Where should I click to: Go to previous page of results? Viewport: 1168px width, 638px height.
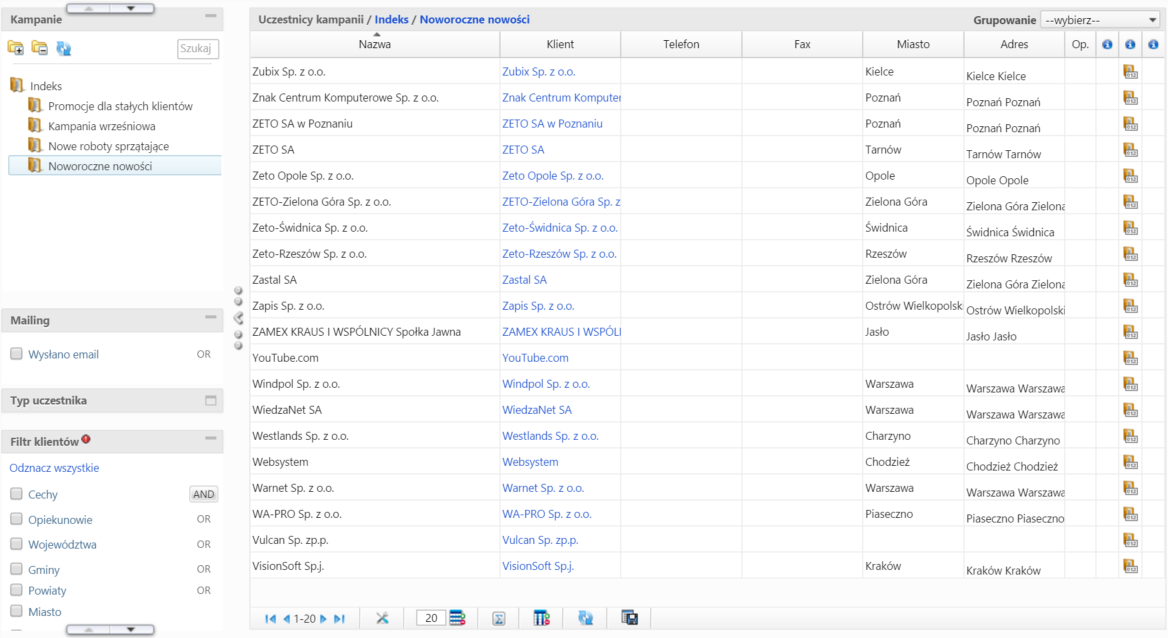click(x=286, y=619)
